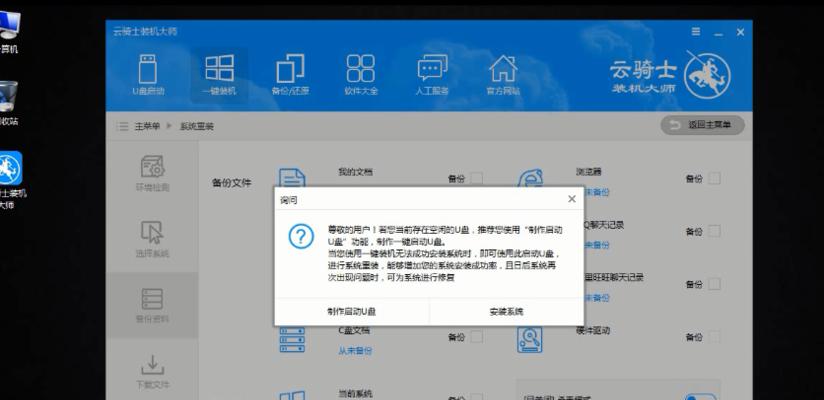Open the U盘启动 section in the top bar
The height and width of the screenshot is (400, 824).
pyautogui.click(x=148, y=75)
